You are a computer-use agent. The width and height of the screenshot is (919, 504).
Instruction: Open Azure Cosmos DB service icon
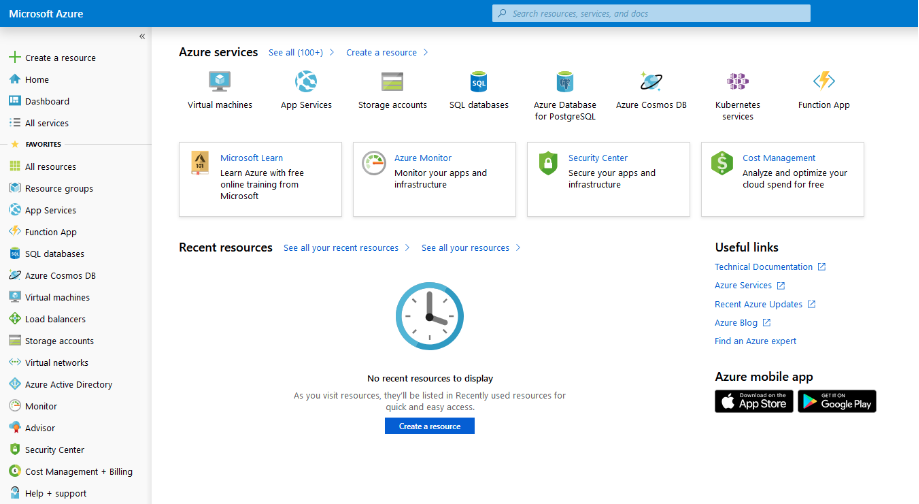coord(651,81)
